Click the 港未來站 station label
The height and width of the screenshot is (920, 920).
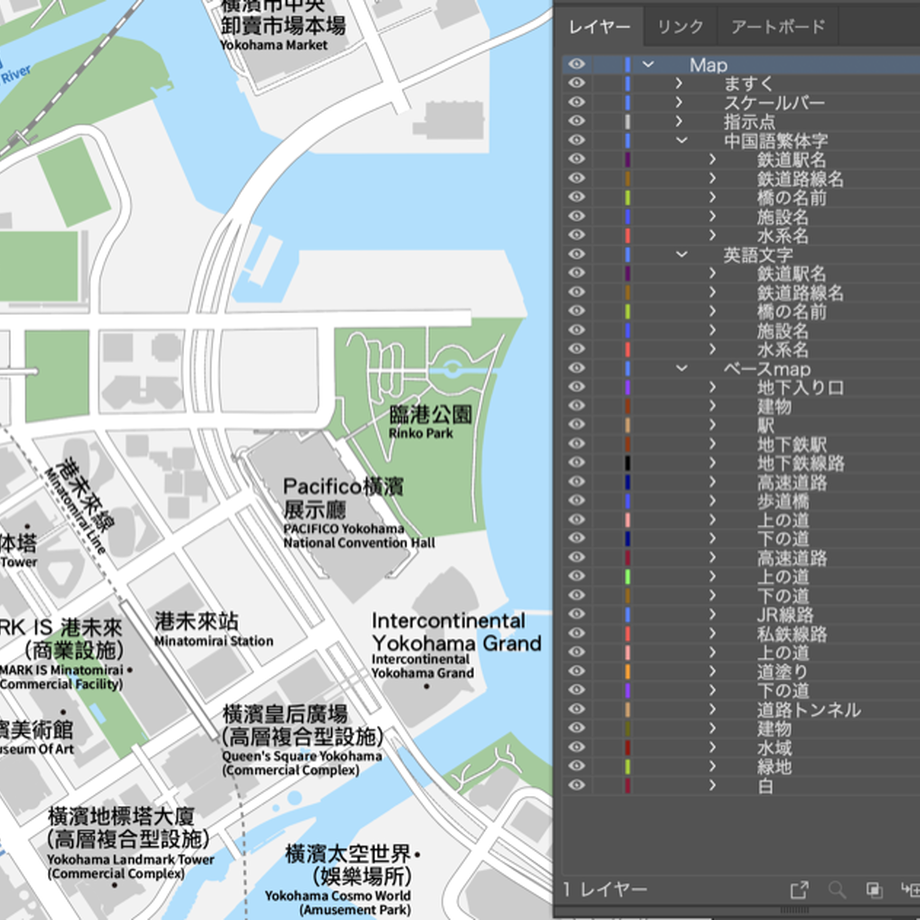coord(197,621)
